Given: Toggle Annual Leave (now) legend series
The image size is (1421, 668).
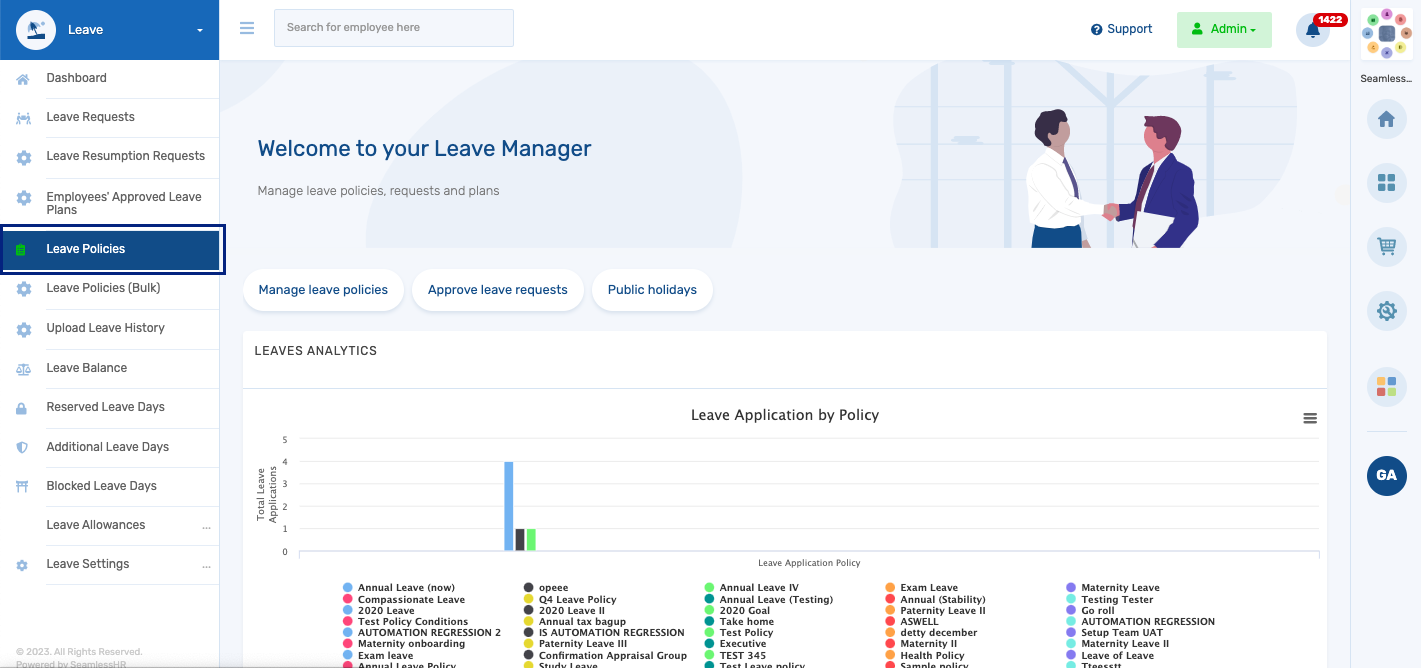Looking at the screenshot, I should point(400,588).
